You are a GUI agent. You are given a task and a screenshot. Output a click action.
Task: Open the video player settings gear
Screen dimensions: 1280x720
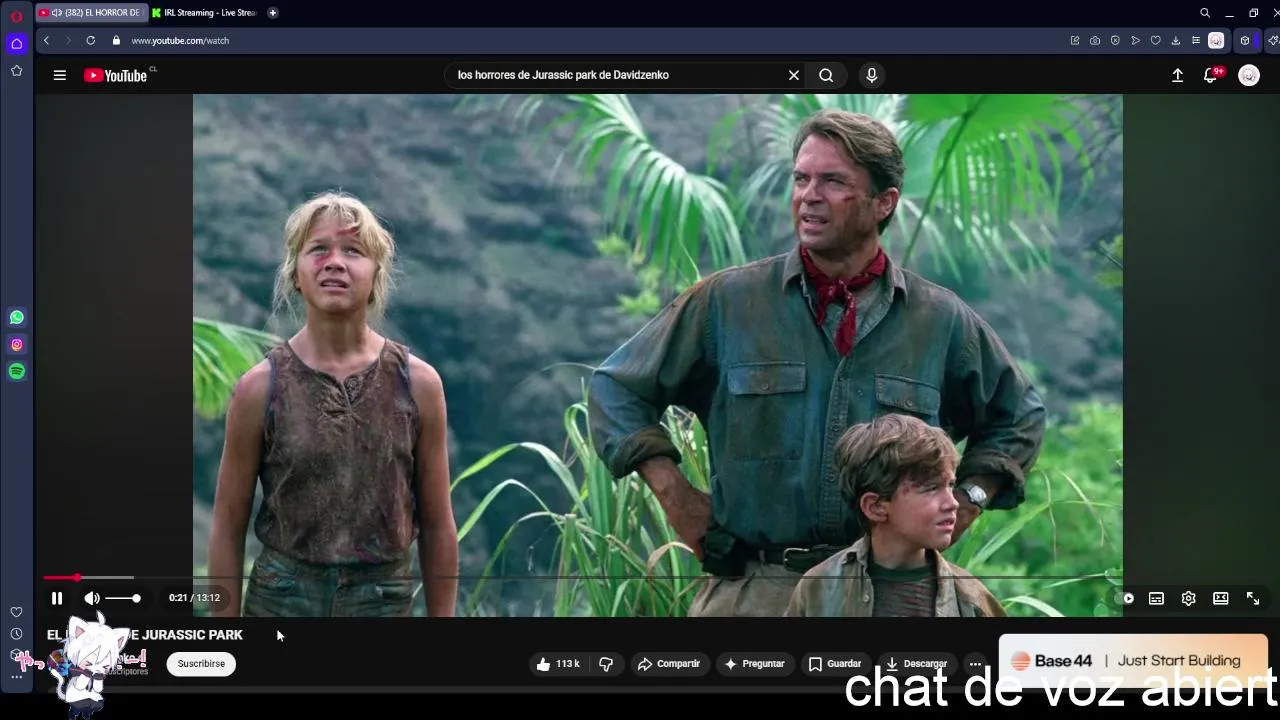click(x=1188, y=598)
